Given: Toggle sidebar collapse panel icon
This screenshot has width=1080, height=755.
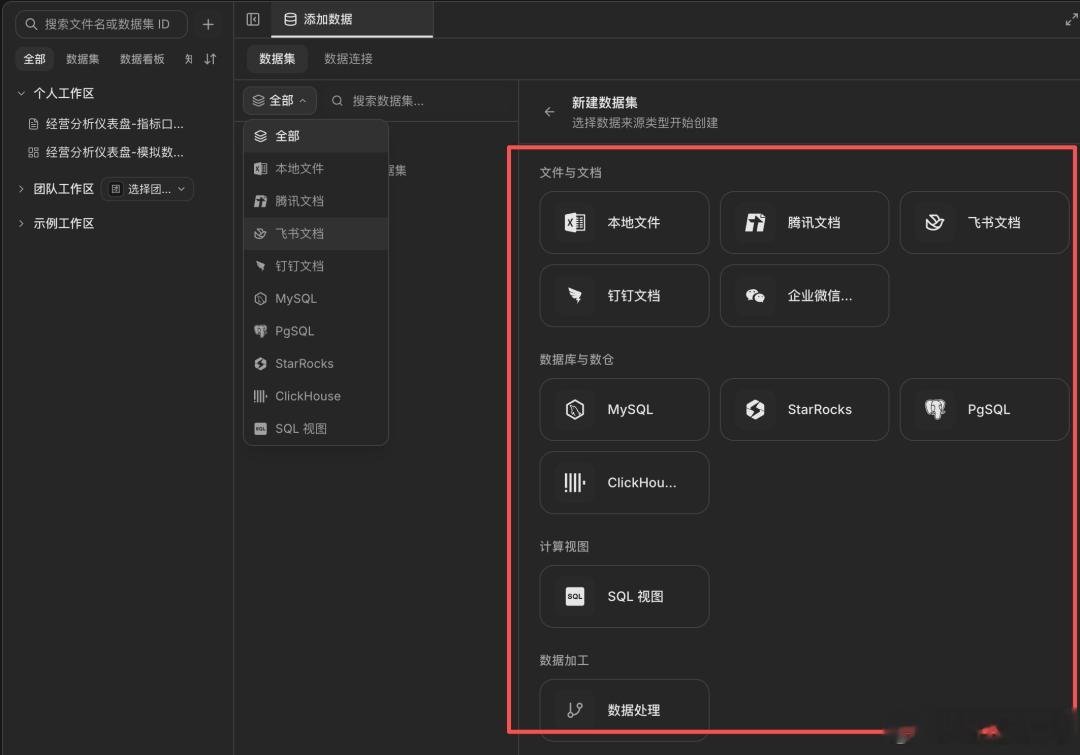Looking at the screenshot, I should 253,19.
